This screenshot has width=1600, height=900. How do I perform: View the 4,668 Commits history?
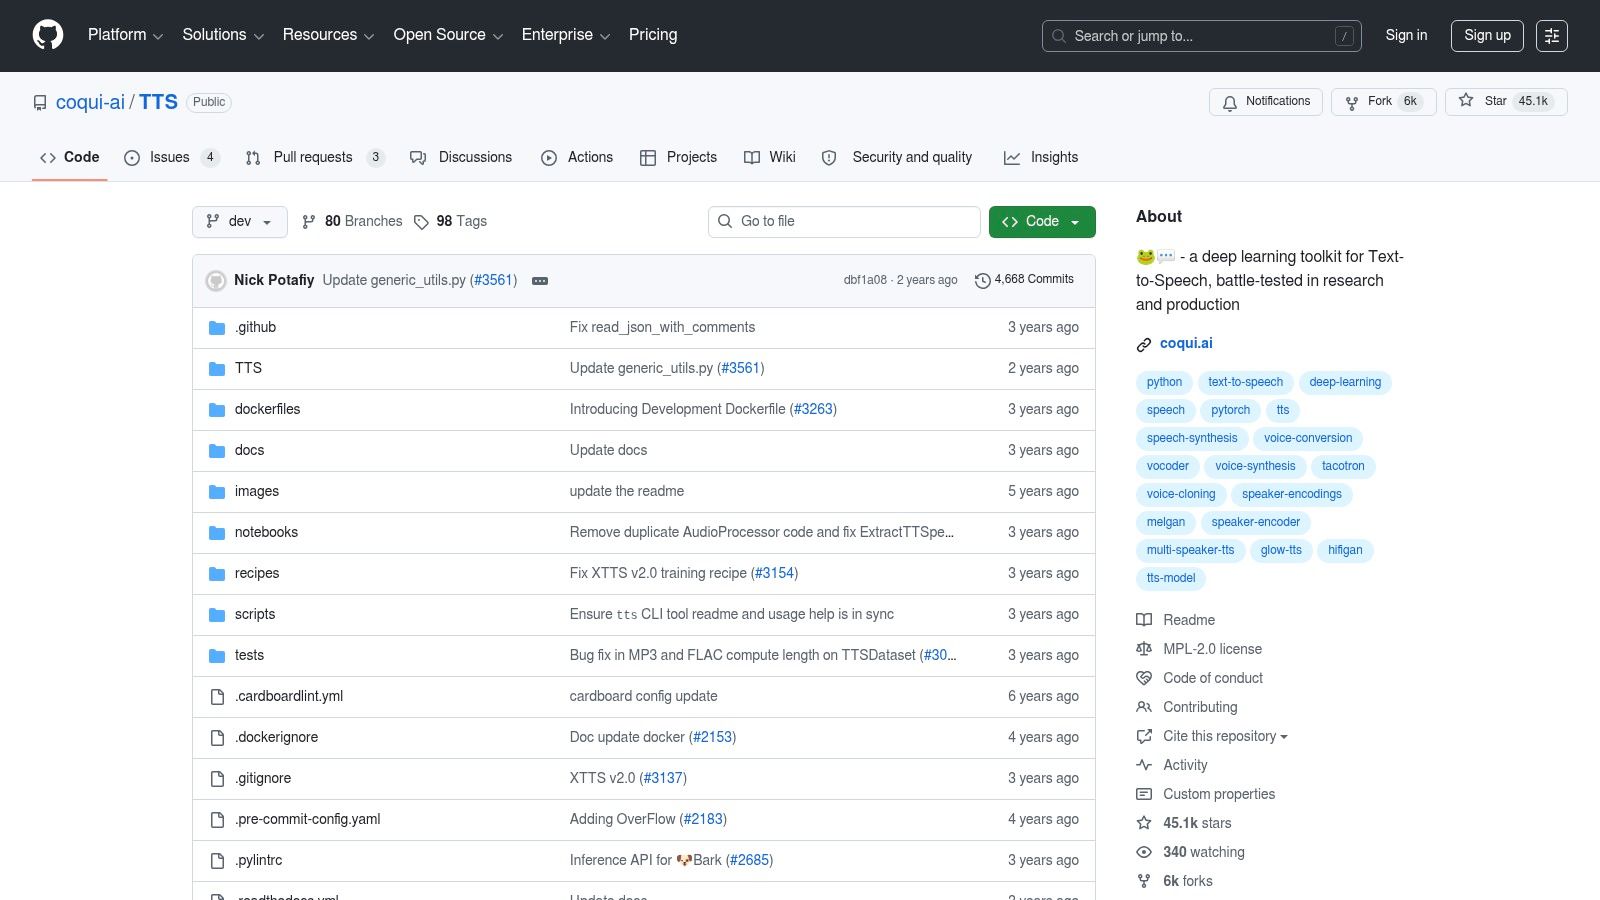(x=1024, y=280)
